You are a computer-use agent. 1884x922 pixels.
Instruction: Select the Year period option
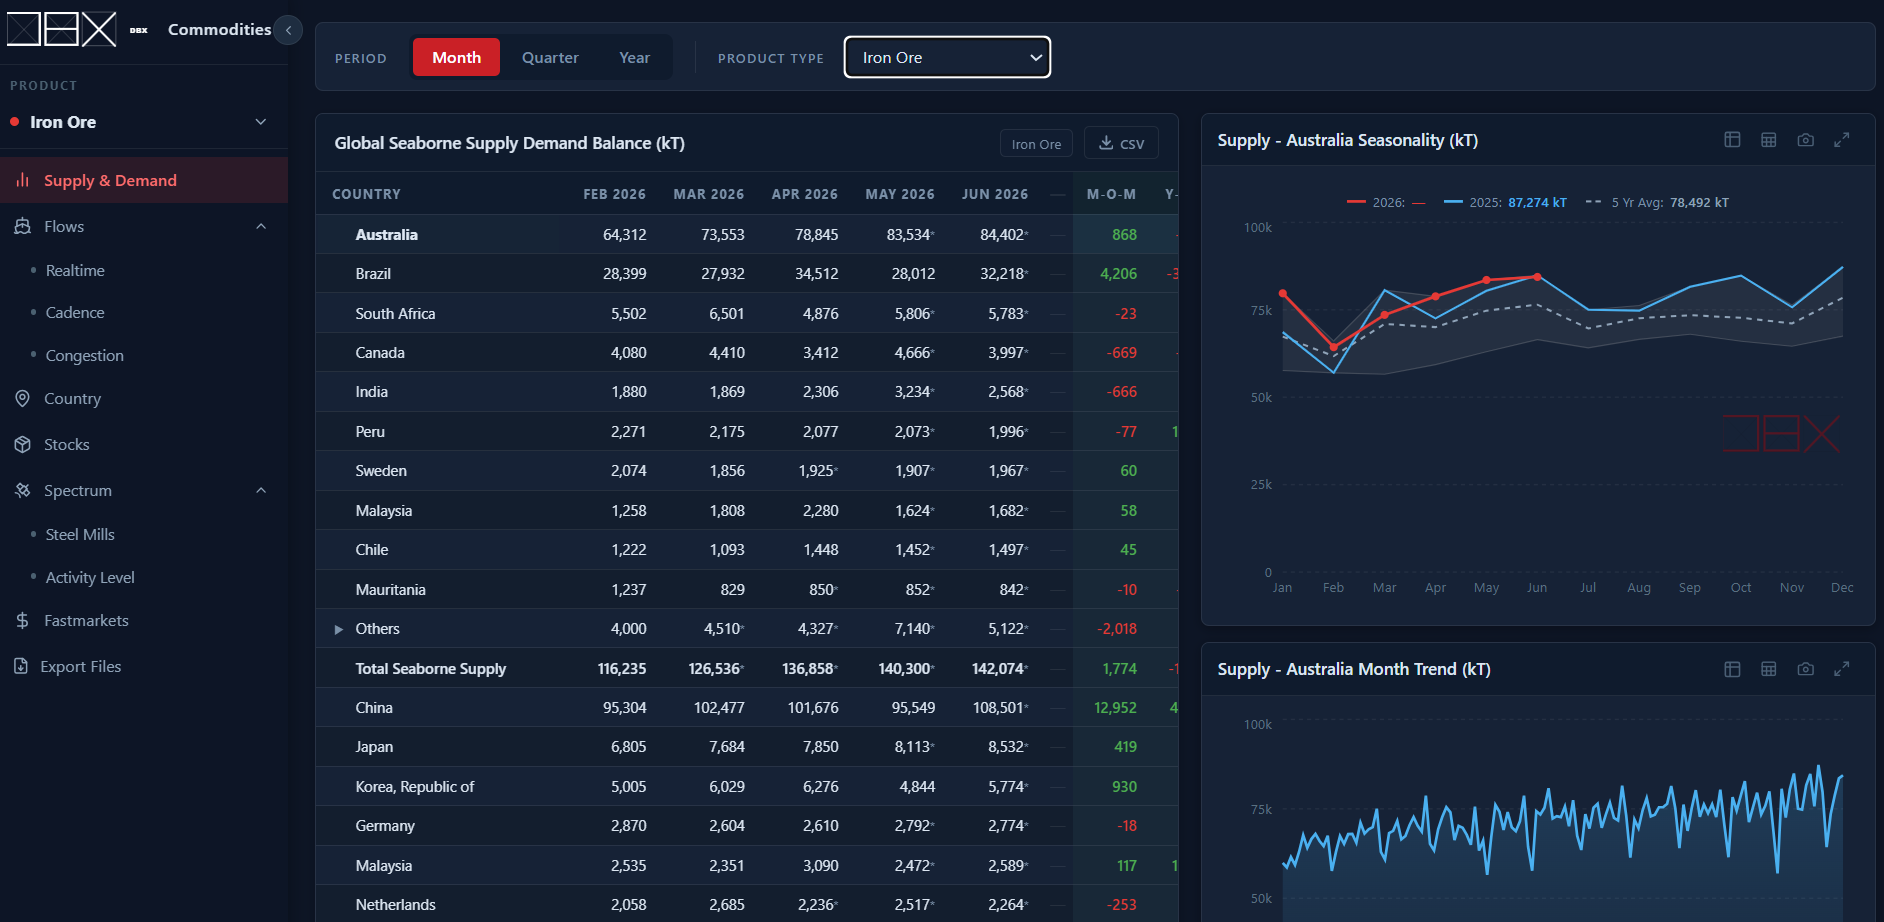pyautogui.click(x=634, y=57)
